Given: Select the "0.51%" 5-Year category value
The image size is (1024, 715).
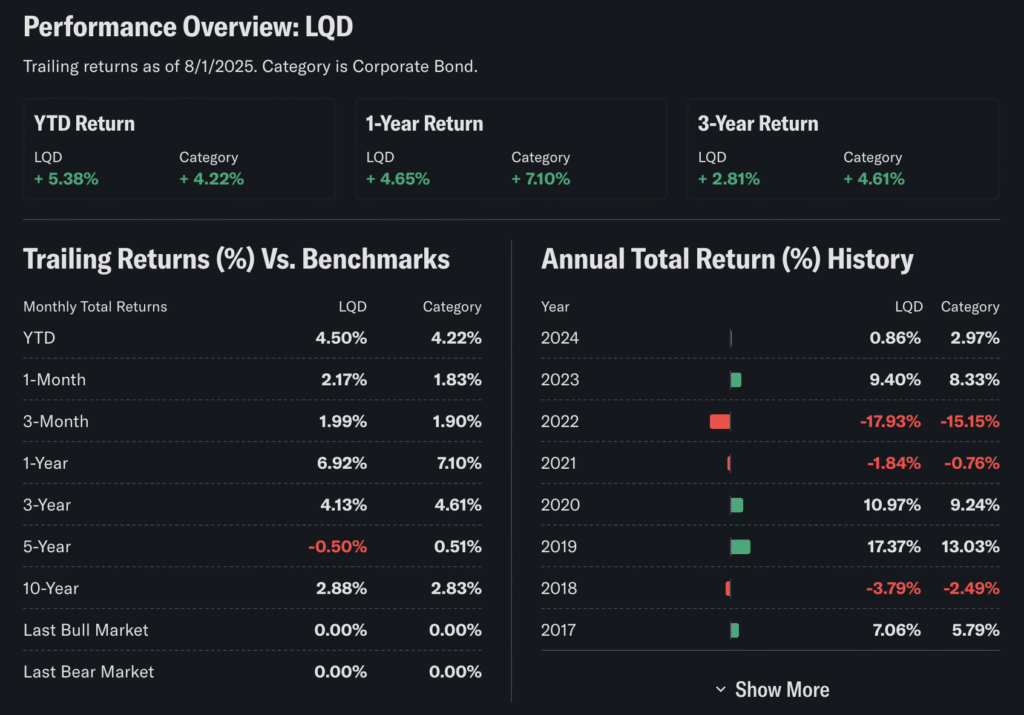Looking at the screenshot, I should pyautogui.click(x=458, y=547).
